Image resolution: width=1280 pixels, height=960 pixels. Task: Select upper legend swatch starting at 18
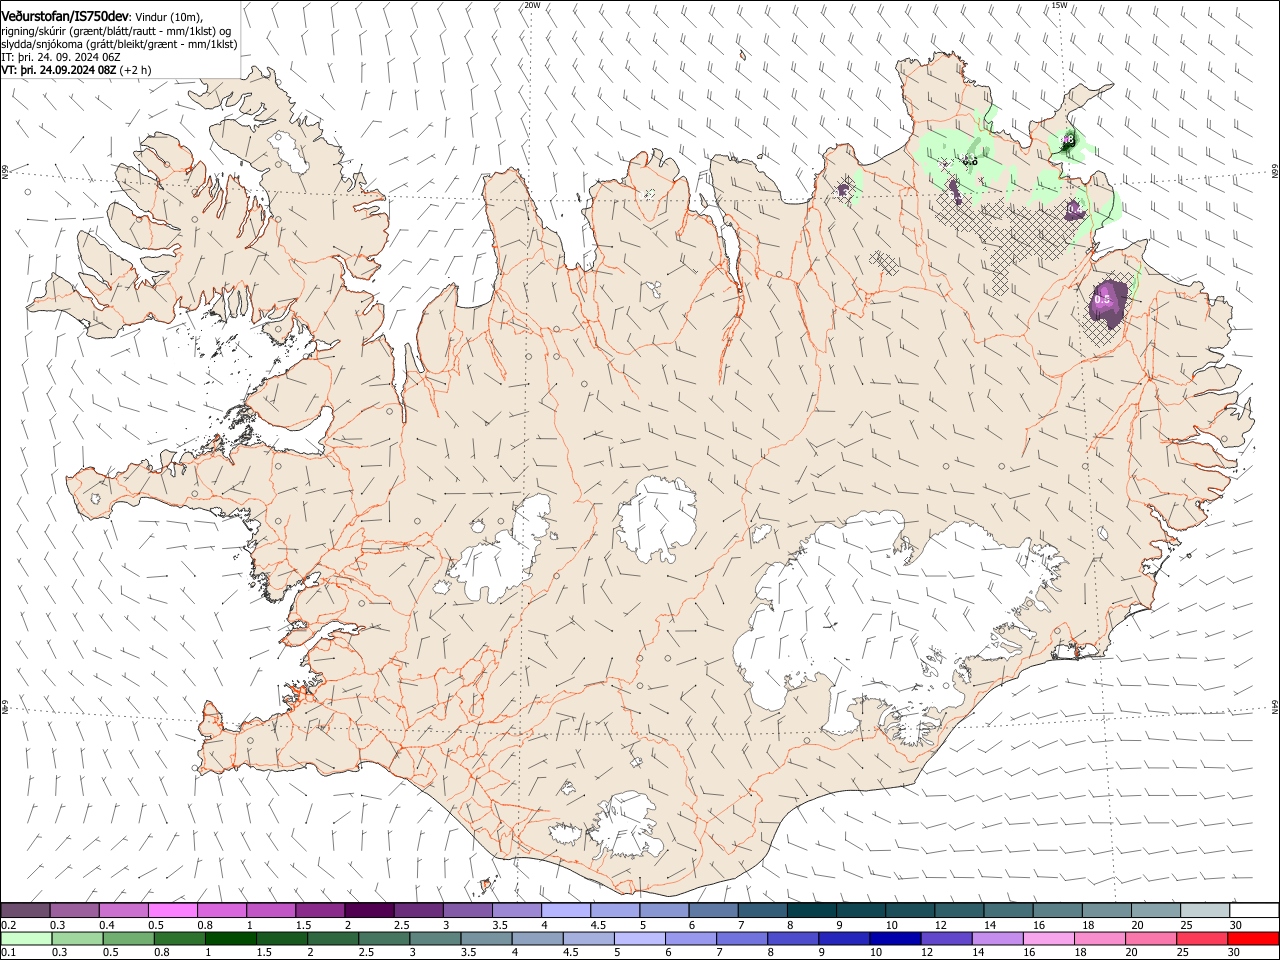(1105, 910)
